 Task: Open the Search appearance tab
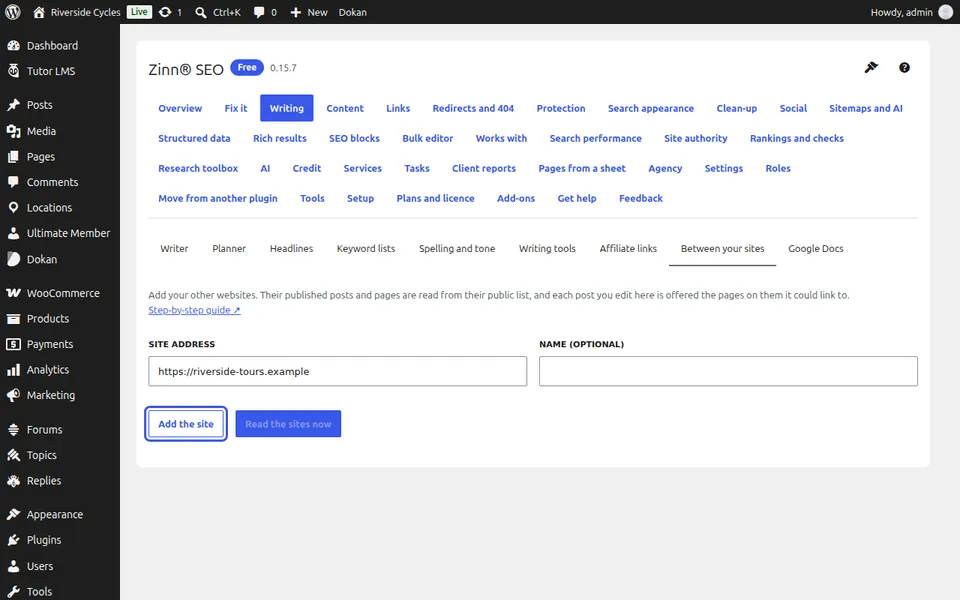tap(651, 108)
